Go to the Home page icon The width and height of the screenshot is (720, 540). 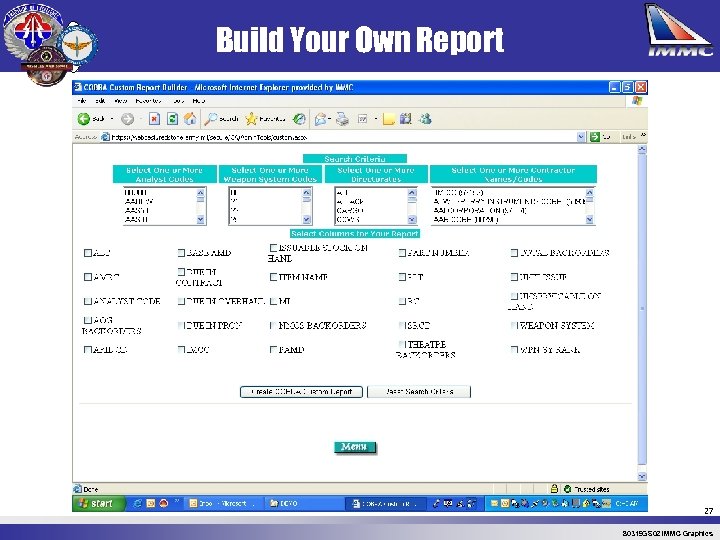pos(190,119)
